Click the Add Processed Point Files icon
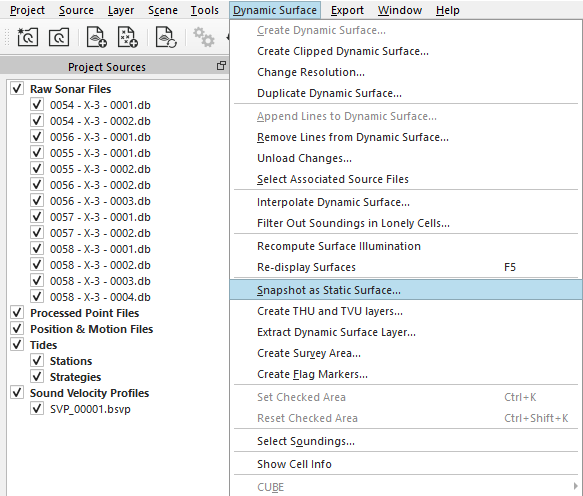Screen dimensions: 583x496 click(128, 37)
